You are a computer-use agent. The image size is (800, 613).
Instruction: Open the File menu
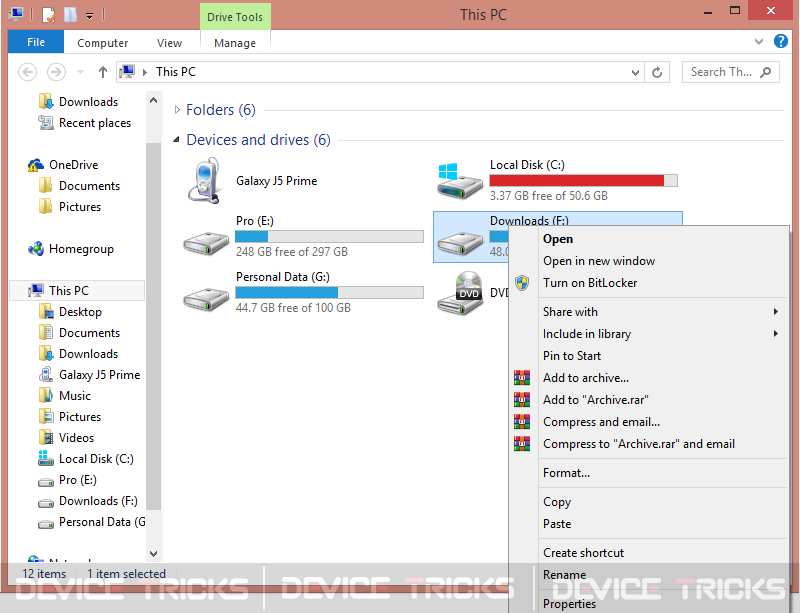point(36,42)
